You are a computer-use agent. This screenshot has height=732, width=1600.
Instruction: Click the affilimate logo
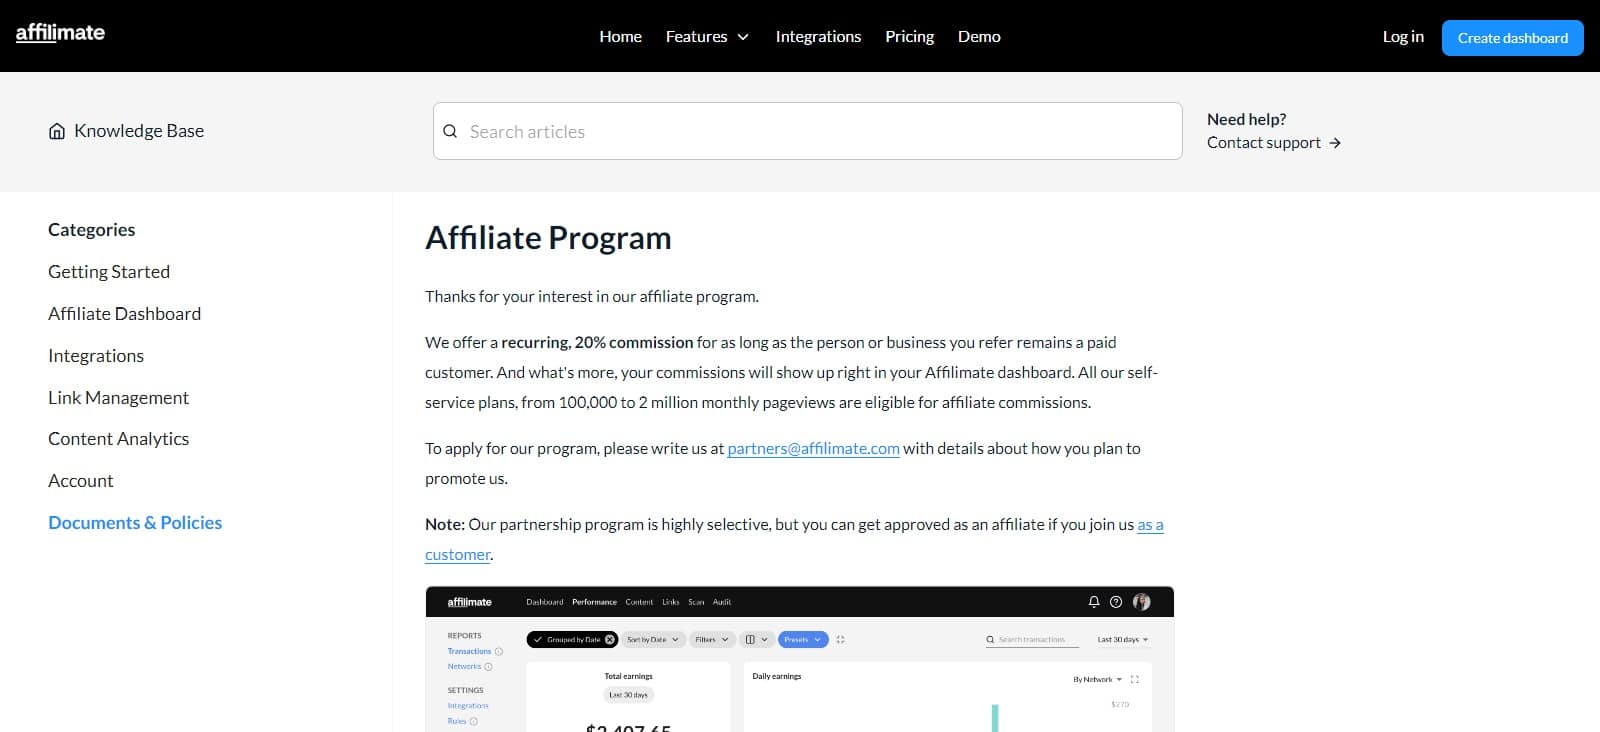[x=60, y=33]
